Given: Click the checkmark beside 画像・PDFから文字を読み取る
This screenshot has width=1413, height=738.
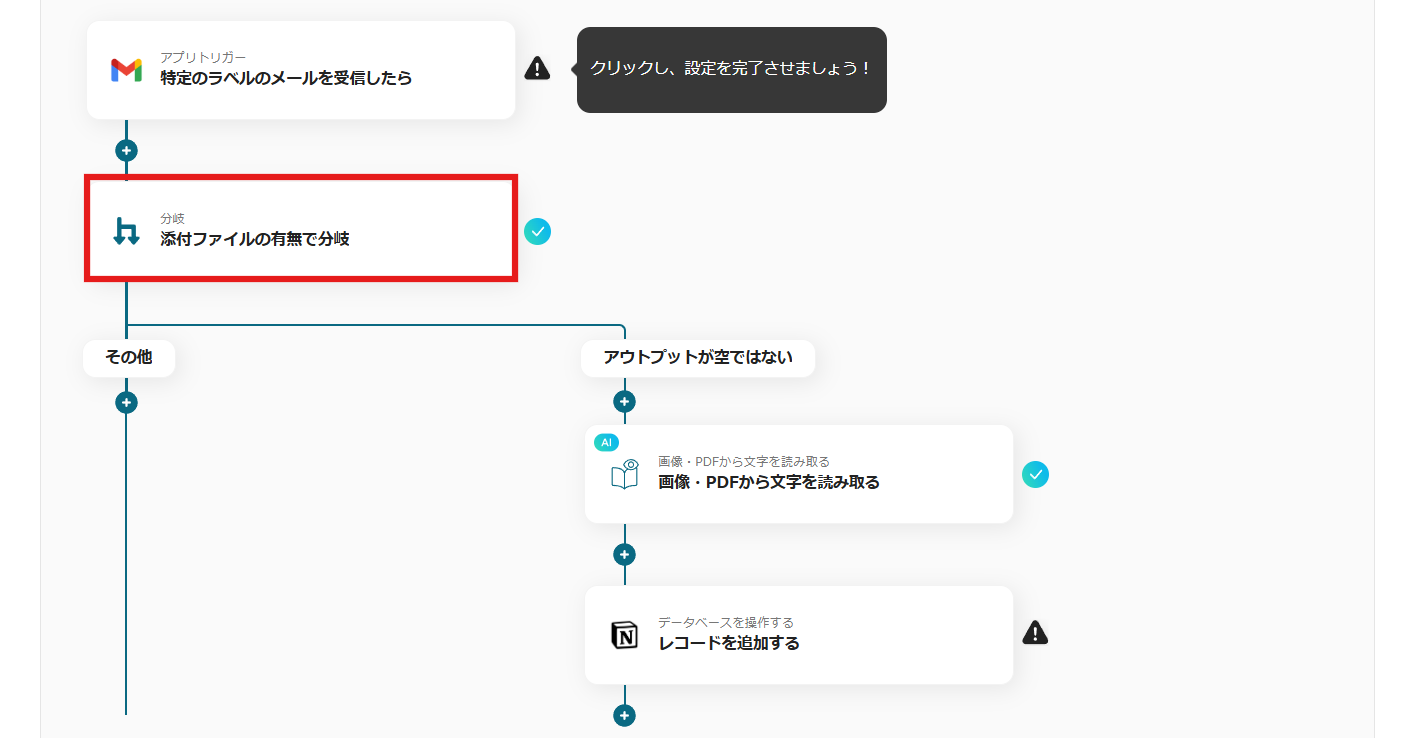Looking at the screenshot, I should click(1035, 474).
